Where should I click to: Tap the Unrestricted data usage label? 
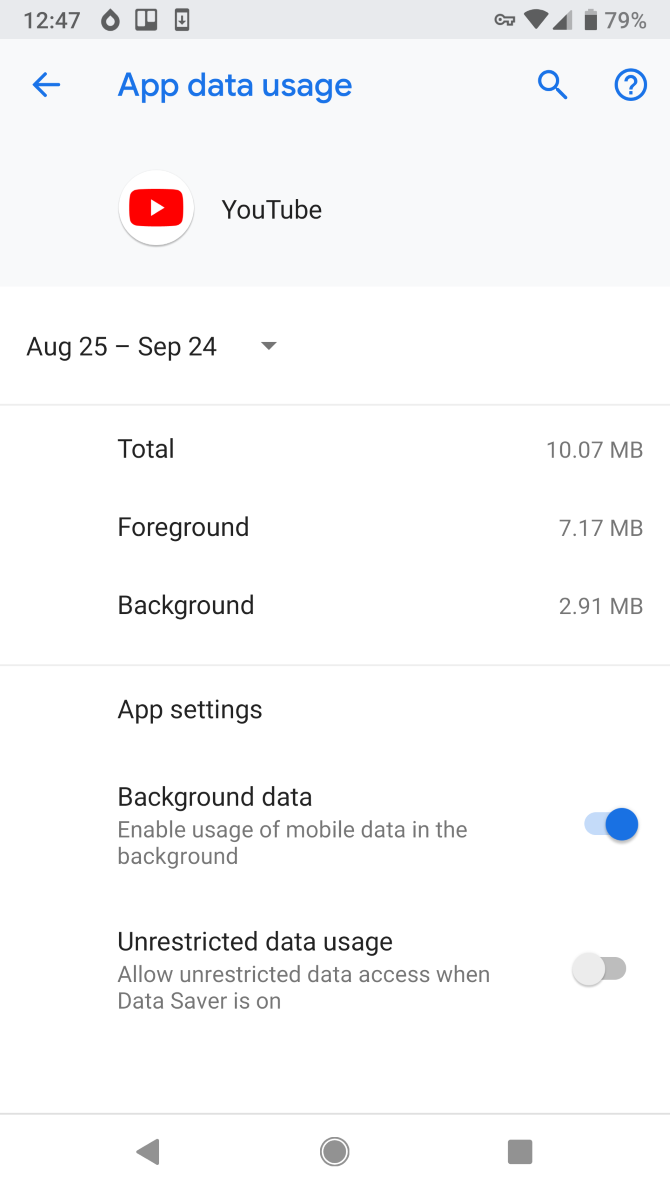point(255,941)
